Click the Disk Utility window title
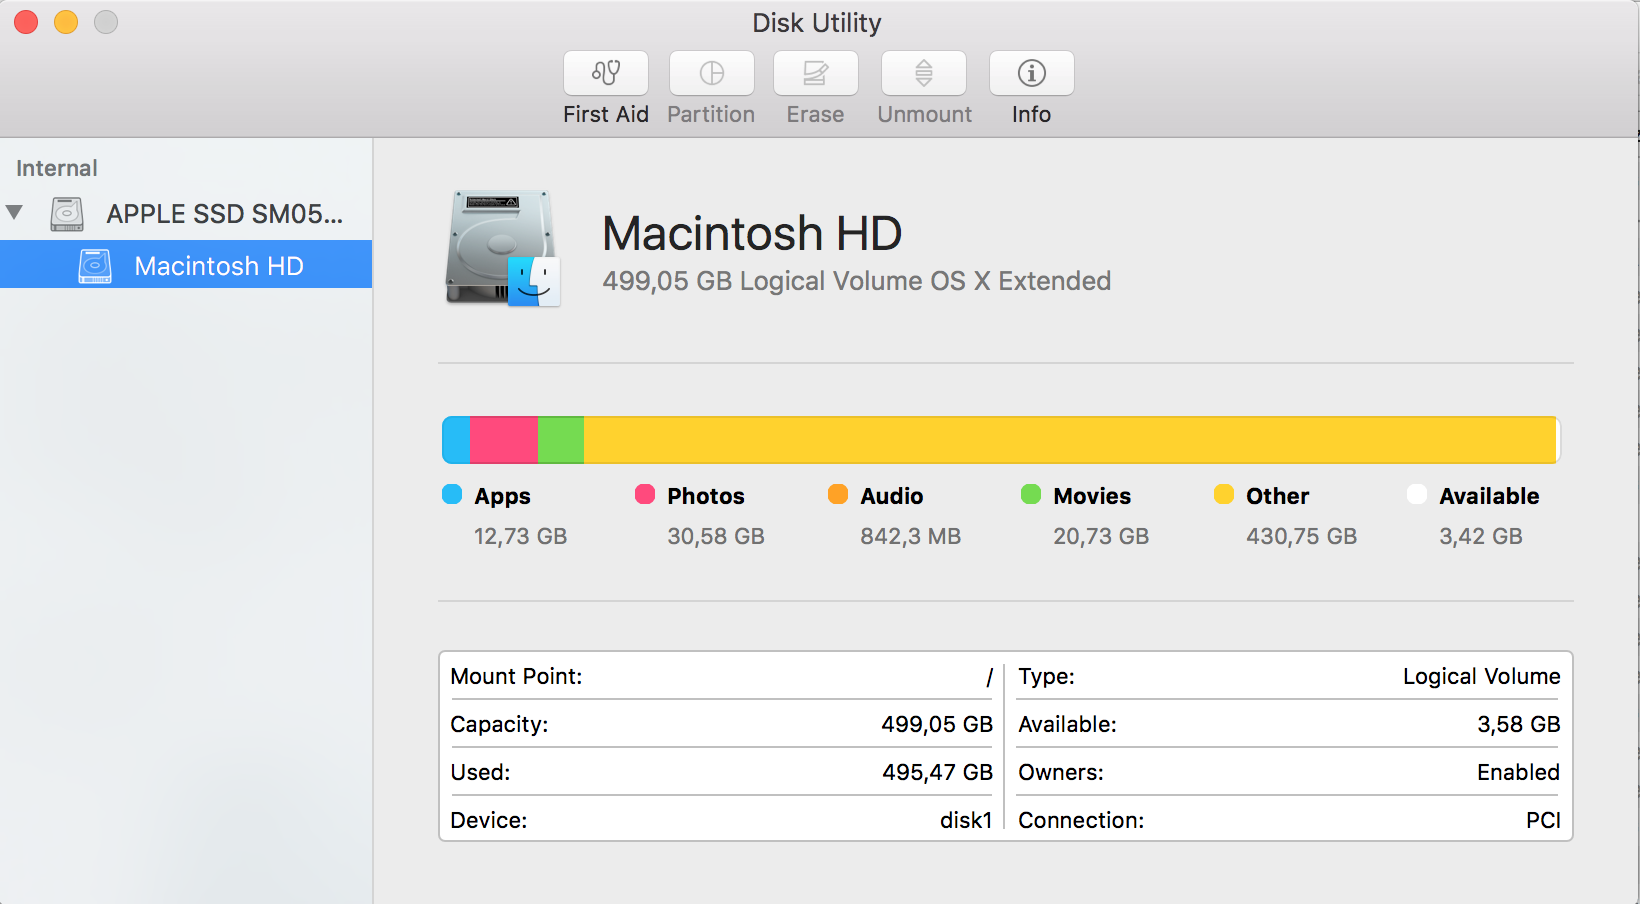 [817, 23]
